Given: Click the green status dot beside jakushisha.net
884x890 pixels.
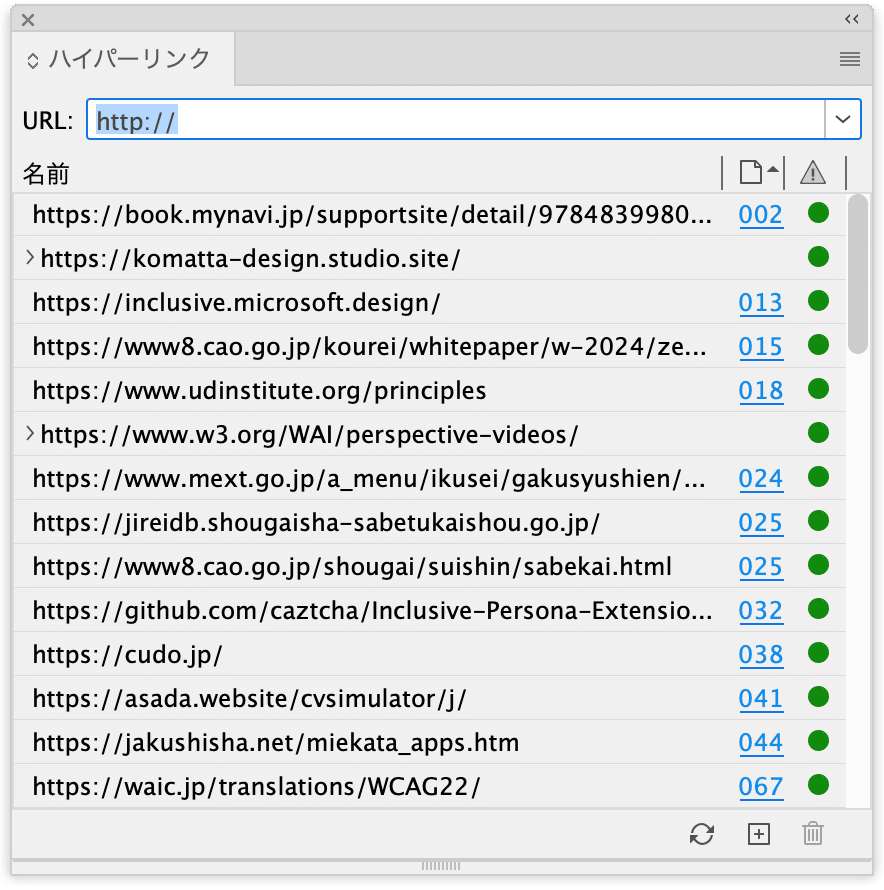Looking at the screenshot, I should (x=818, y=742).
